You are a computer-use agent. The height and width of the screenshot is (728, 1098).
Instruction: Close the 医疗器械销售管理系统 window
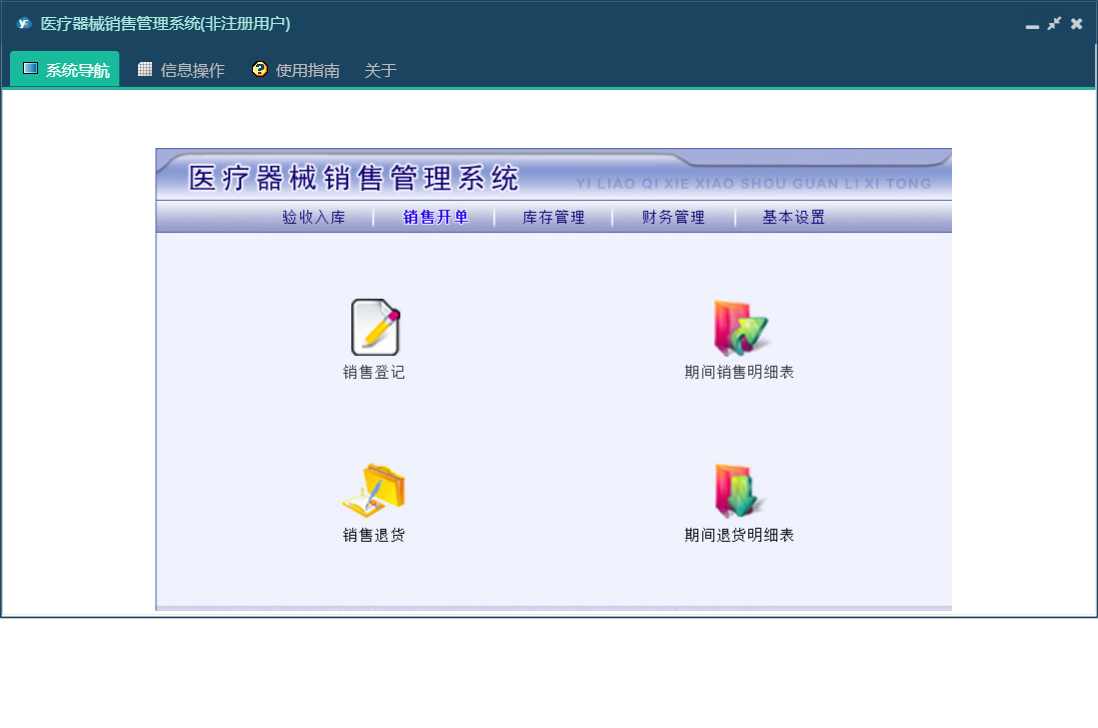coord(1077,24)
